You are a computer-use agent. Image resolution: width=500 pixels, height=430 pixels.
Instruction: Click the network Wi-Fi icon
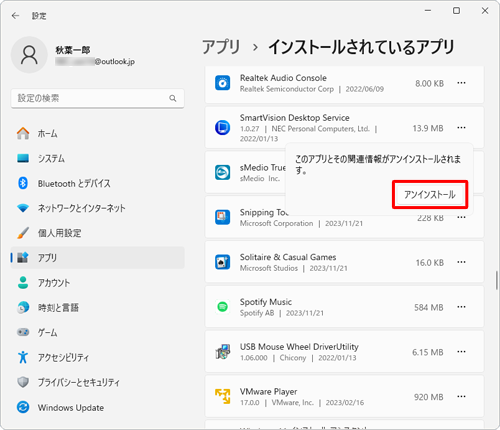(23, 208)
